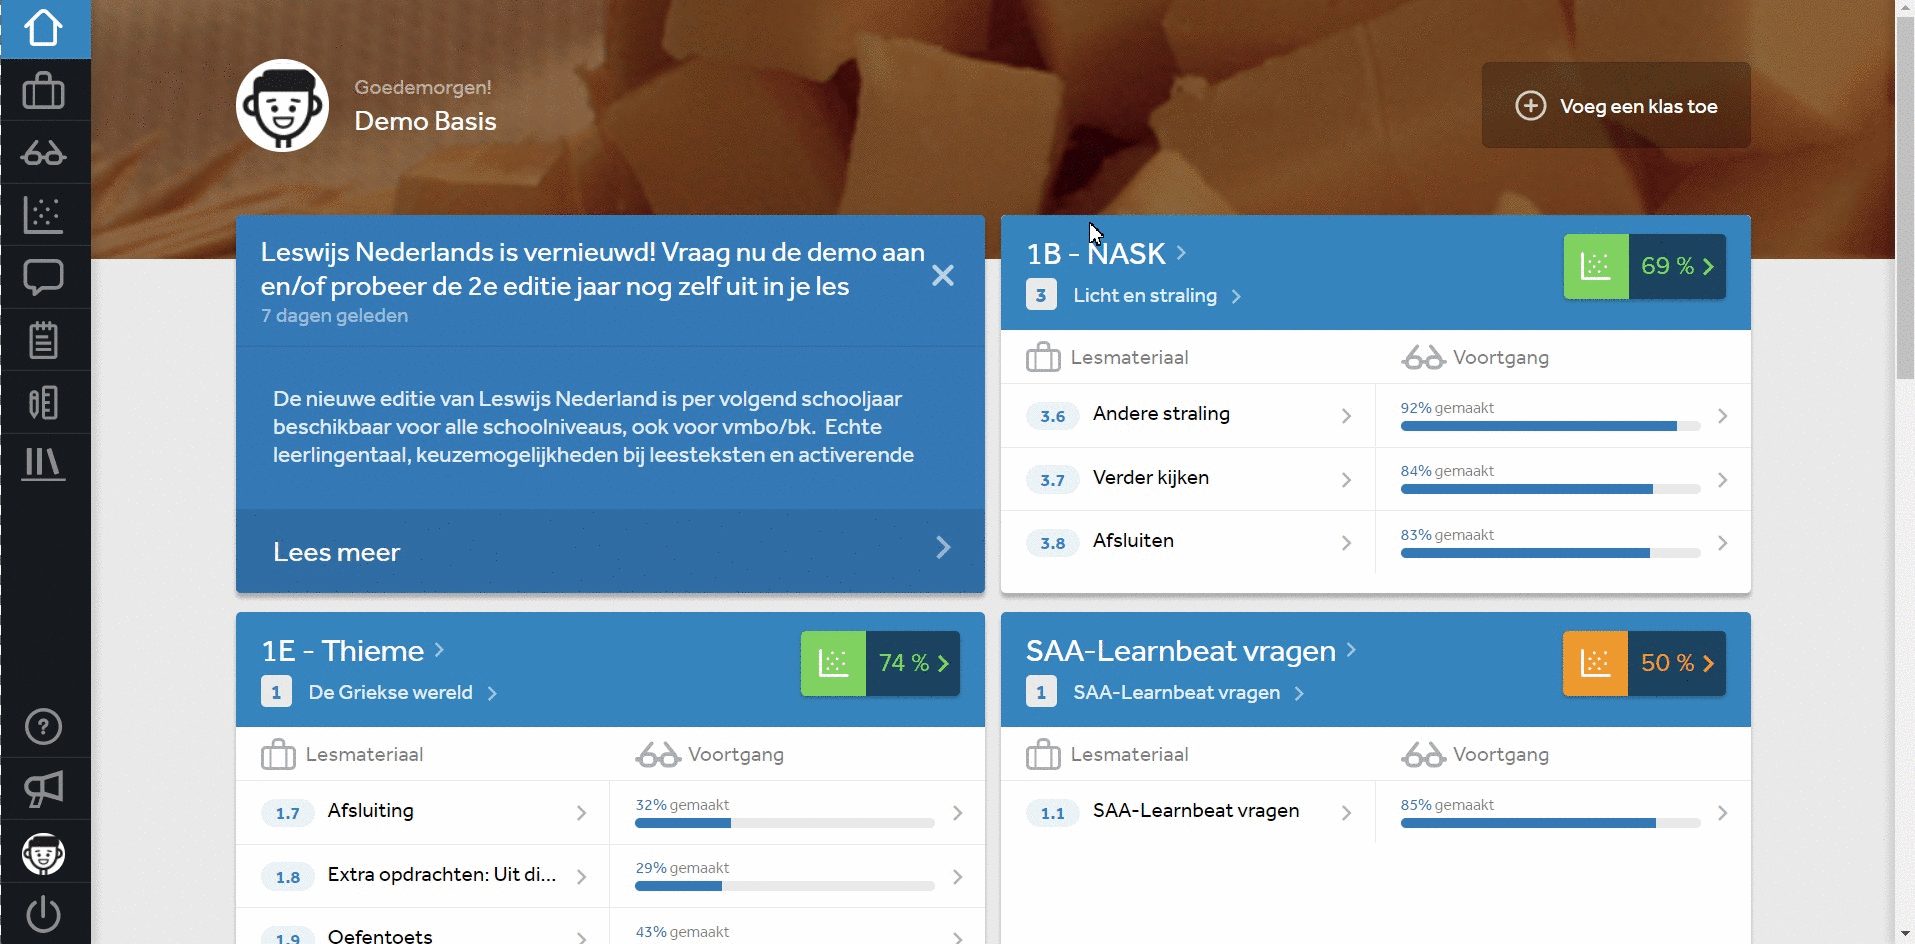This screenshot has height=944, width=1915.
Task: Click the page vertical scrollbar
Action: [1905, 200]
